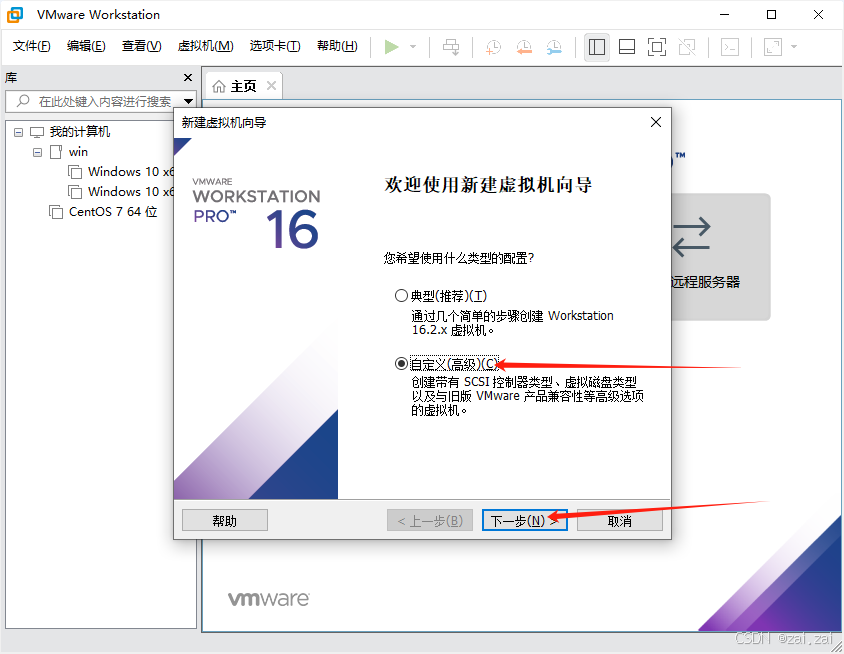The height and width of the screenshot is (654, 844).
Task: Switch to the 主页 tab
Action: tap(243, 86)
